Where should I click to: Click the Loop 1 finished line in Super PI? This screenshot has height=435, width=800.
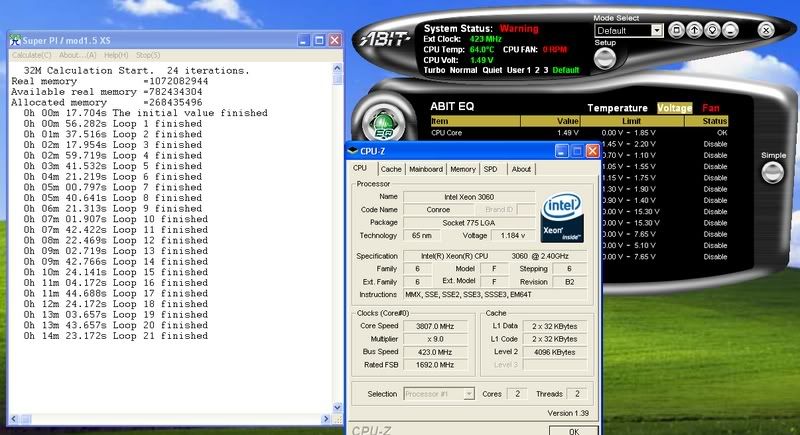tap(112, 123)
